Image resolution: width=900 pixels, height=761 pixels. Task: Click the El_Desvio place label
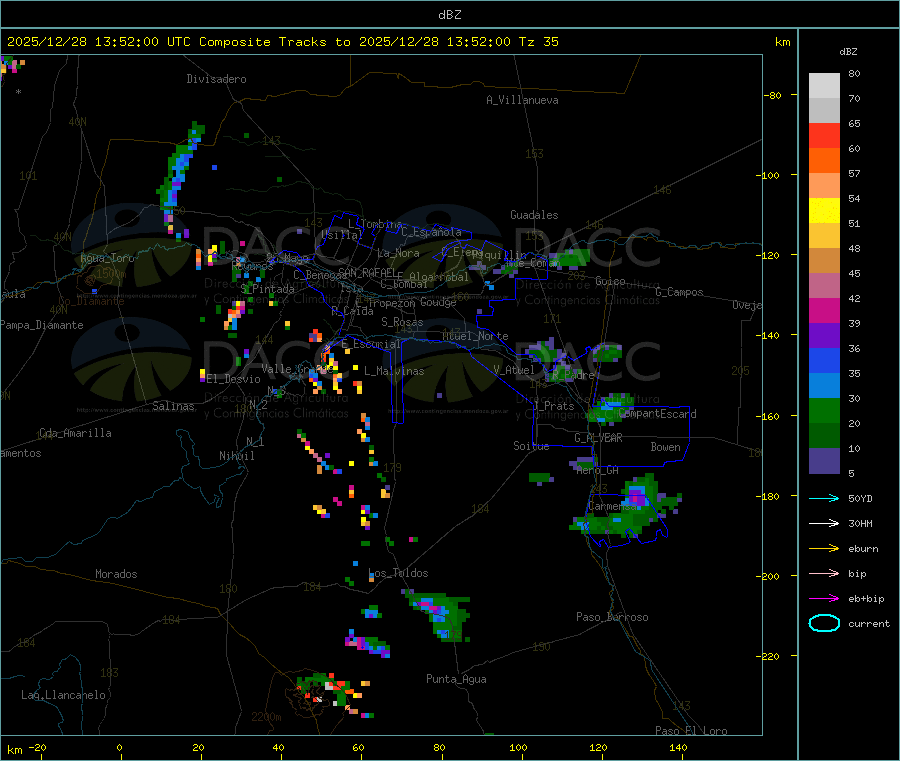[x=233, y=379]
